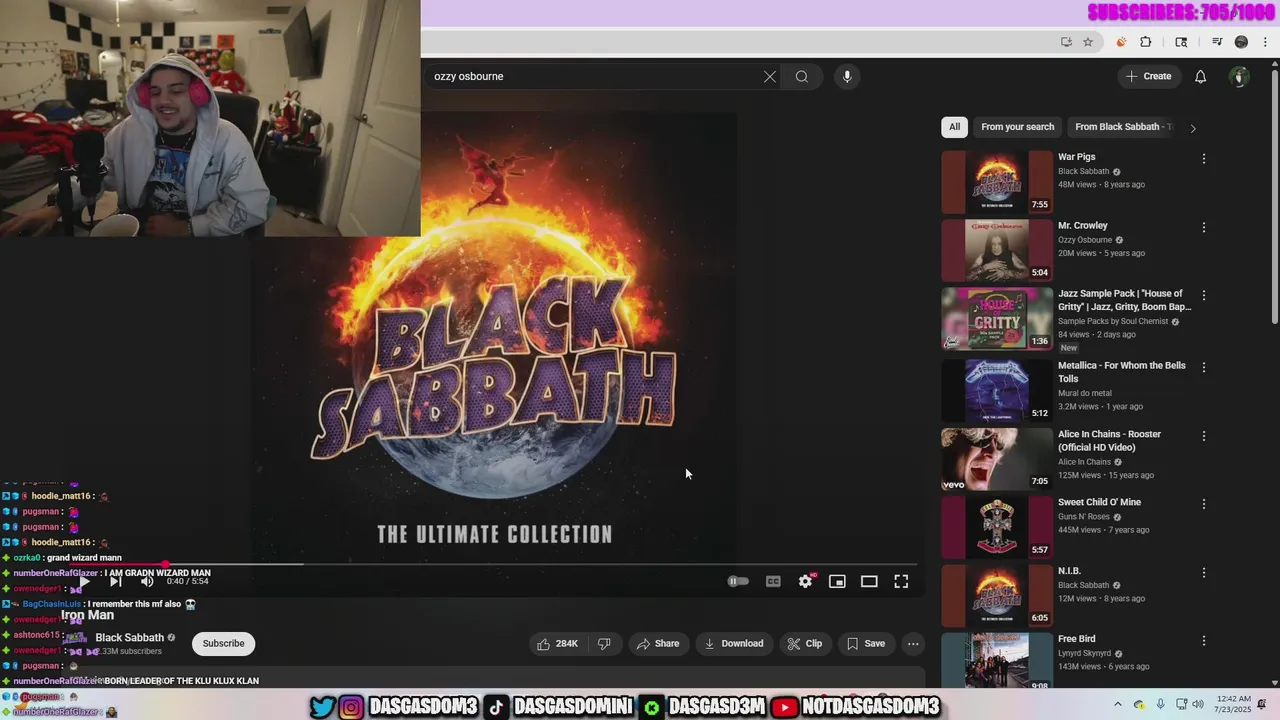Open the Mr. Crowley thumbnail
The height and width of the screenshot is (720, 1280).
pyautogui.click(x=997, y=250)
